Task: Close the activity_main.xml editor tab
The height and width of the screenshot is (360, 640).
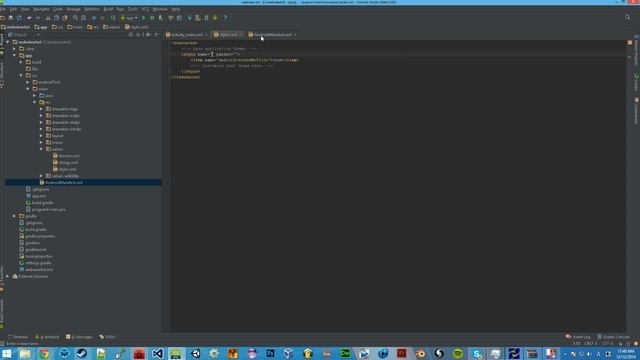Action: [206, 35]
